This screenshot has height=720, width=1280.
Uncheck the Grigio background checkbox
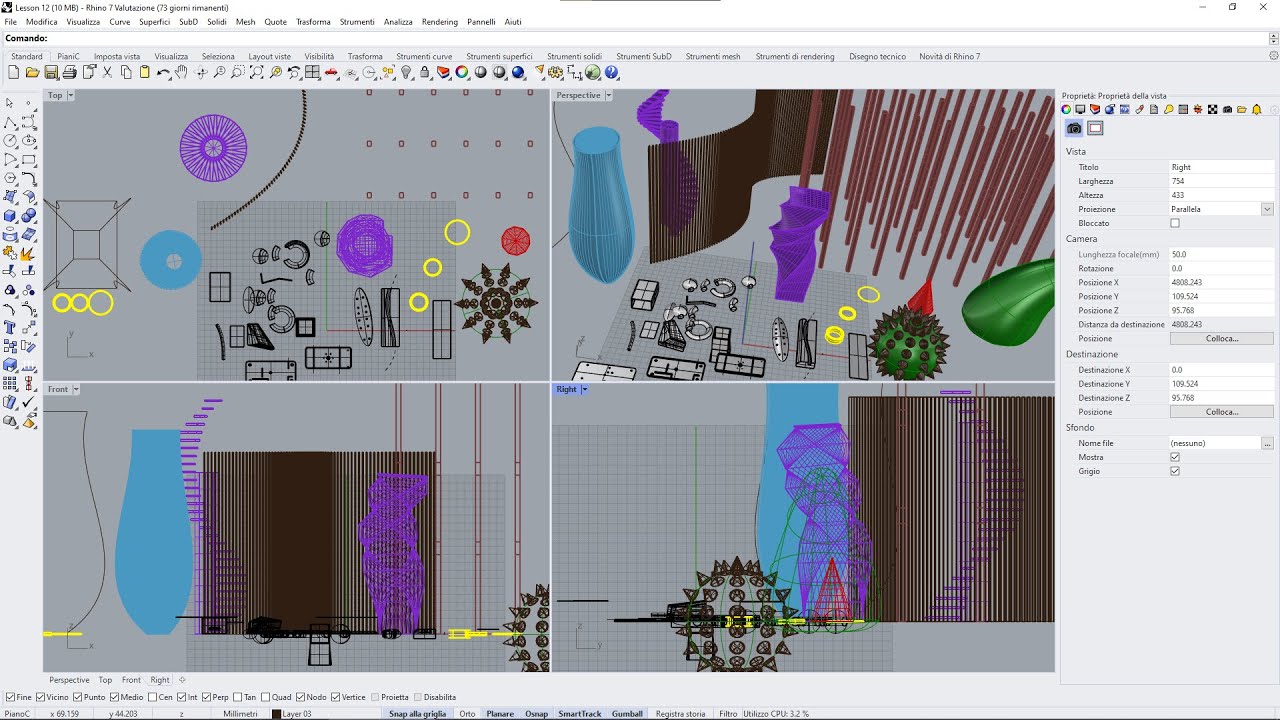pyautogui.click(x=1175, y=471)
